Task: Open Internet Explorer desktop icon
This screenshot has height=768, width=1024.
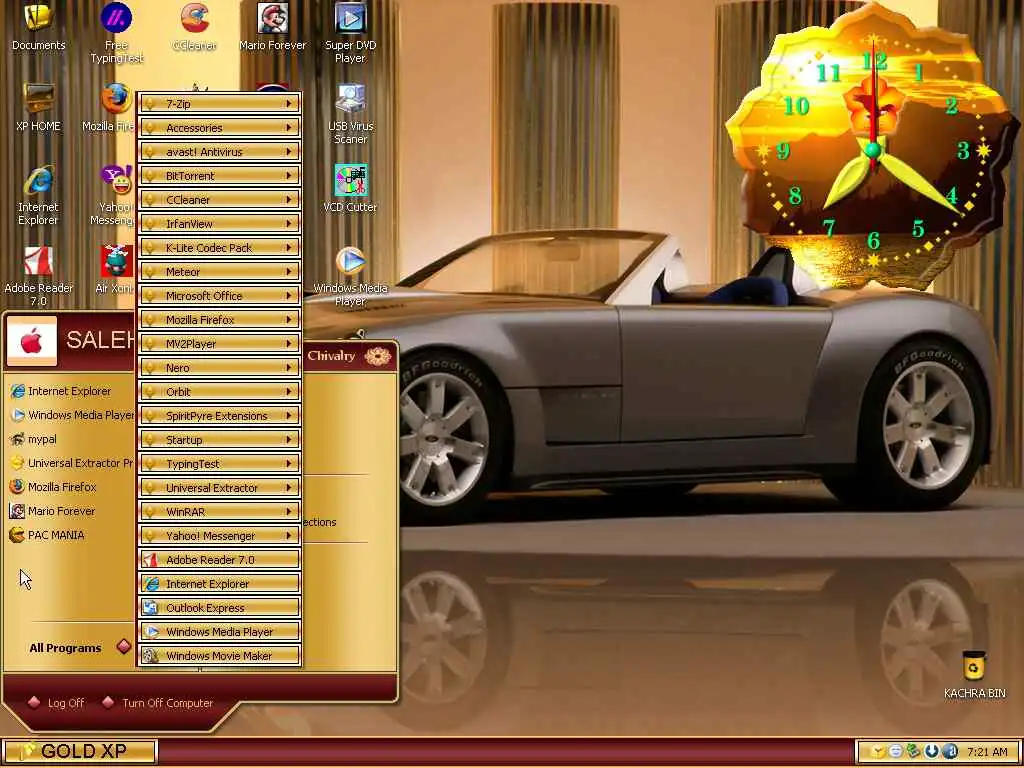Action: point(38,195)
